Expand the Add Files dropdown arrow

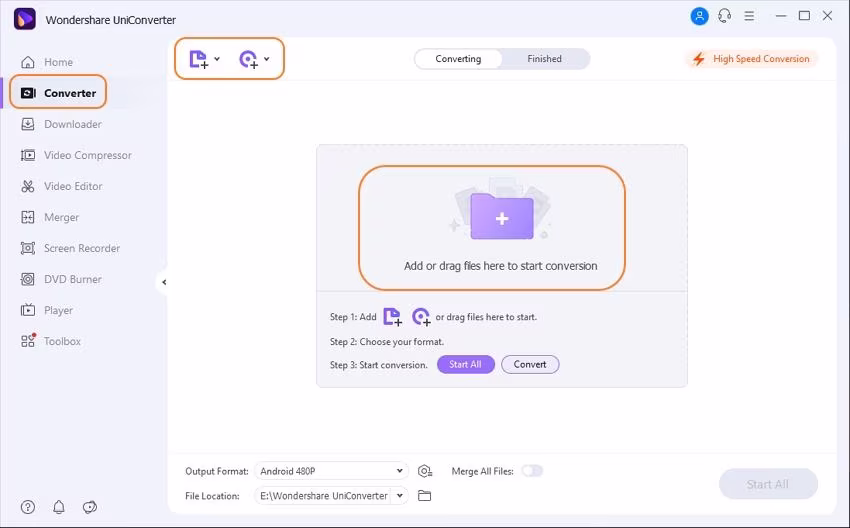[217, 59]
